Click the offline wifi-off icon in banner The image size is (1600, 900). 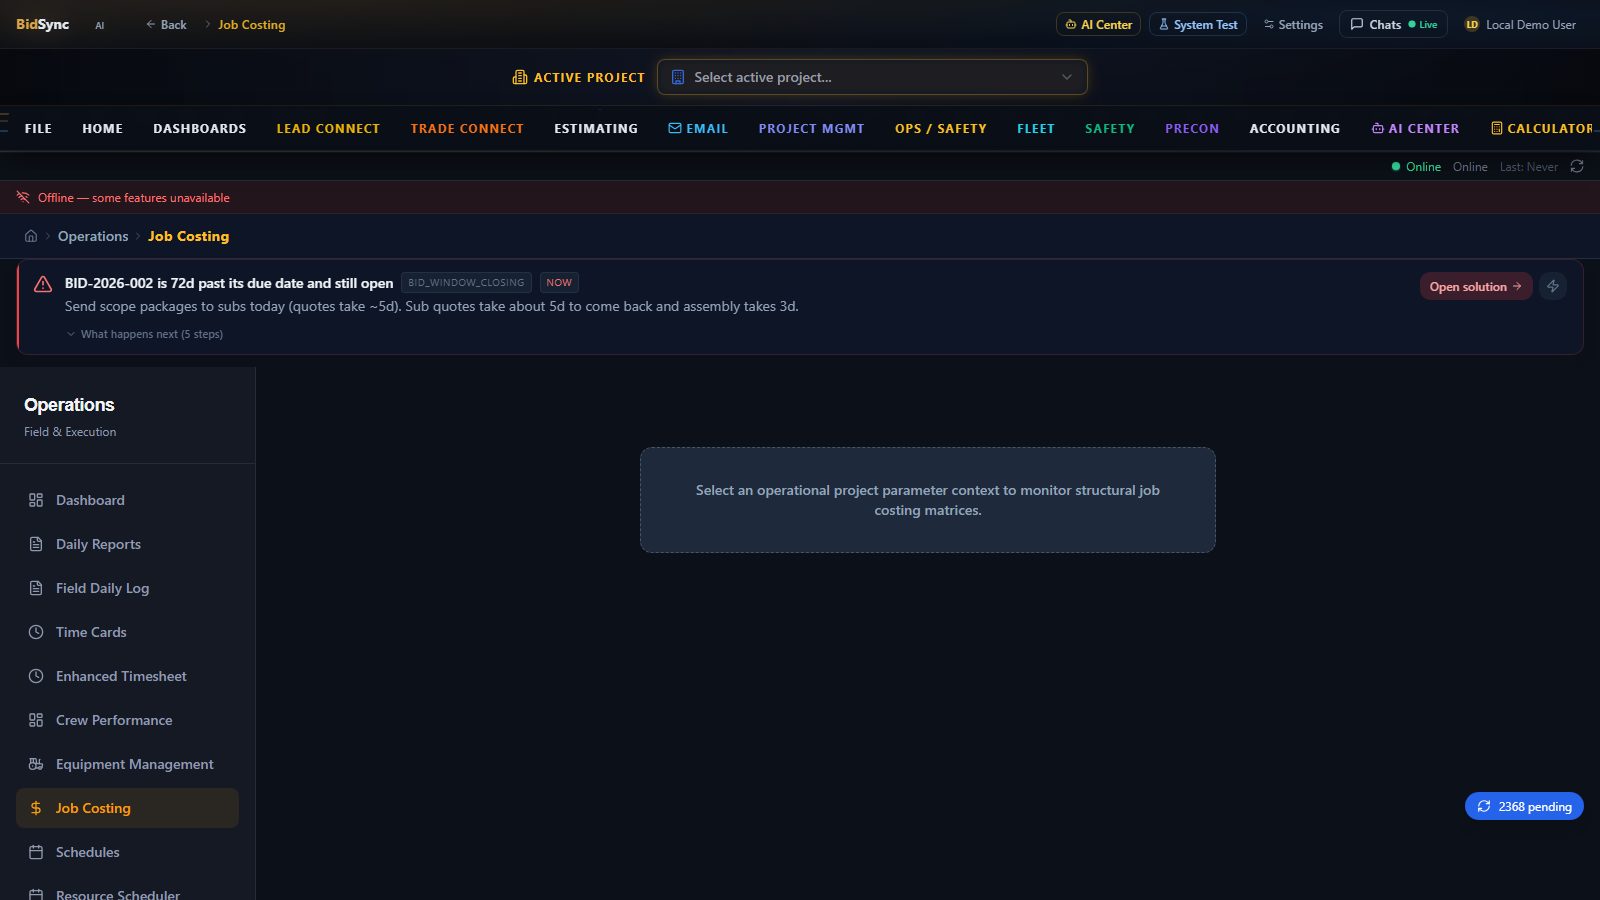click(23, 197)
